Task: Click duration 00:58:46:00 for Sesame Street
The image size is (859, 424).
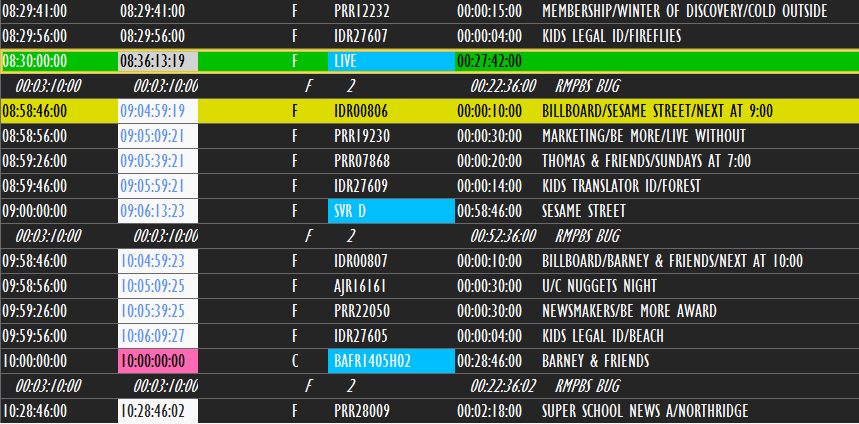Action: click(489, 211)
